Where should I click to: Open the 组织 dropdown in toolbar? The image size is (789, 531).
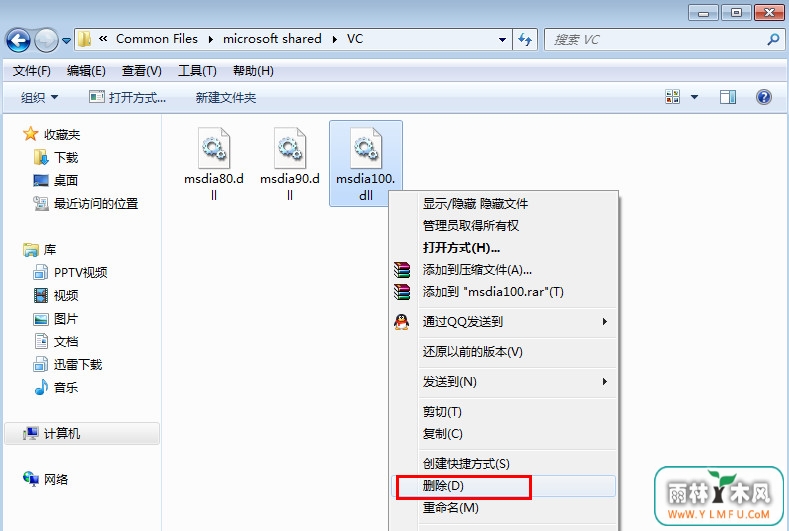click(x=39, y=97)
